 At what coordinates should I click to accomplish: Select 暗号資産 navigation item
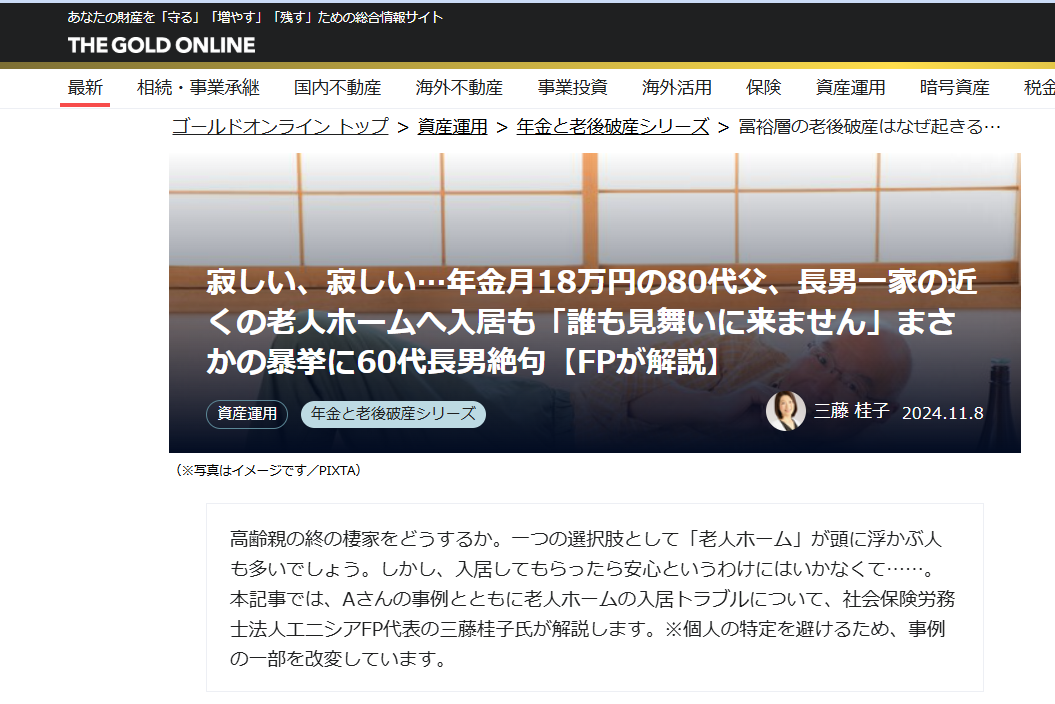tap(955, 87)
